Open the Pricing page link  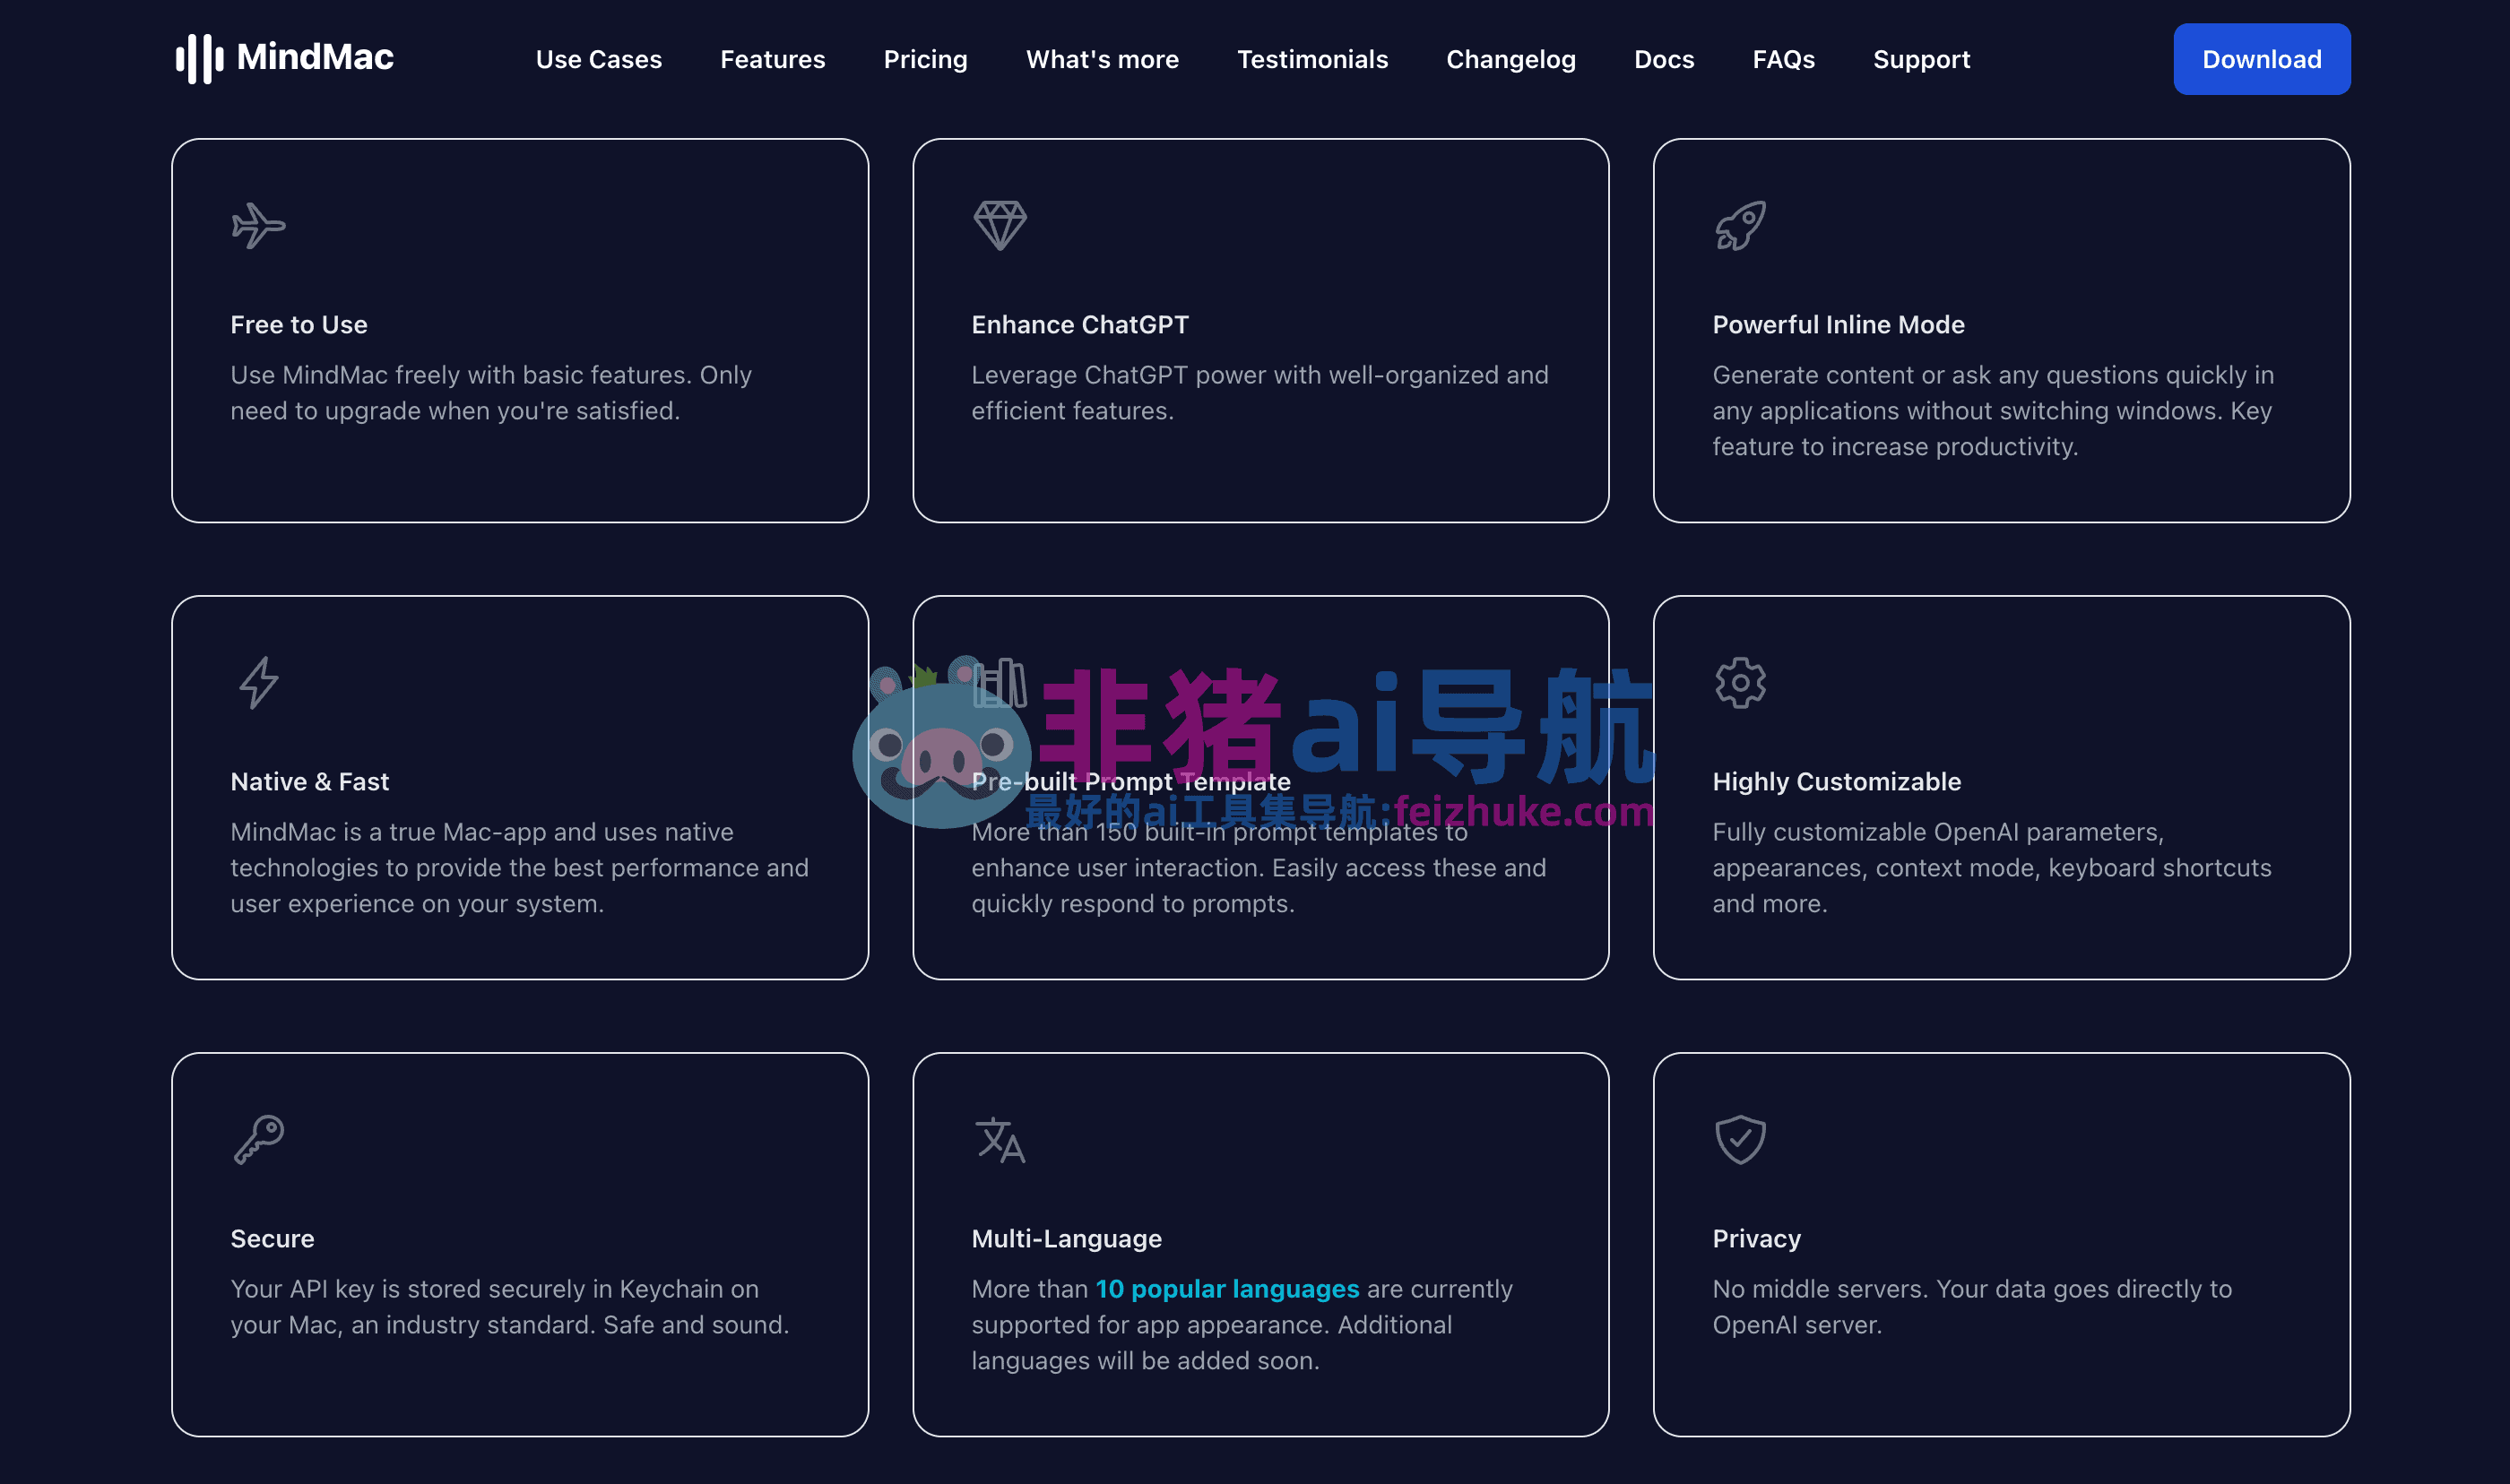(925, 60)
